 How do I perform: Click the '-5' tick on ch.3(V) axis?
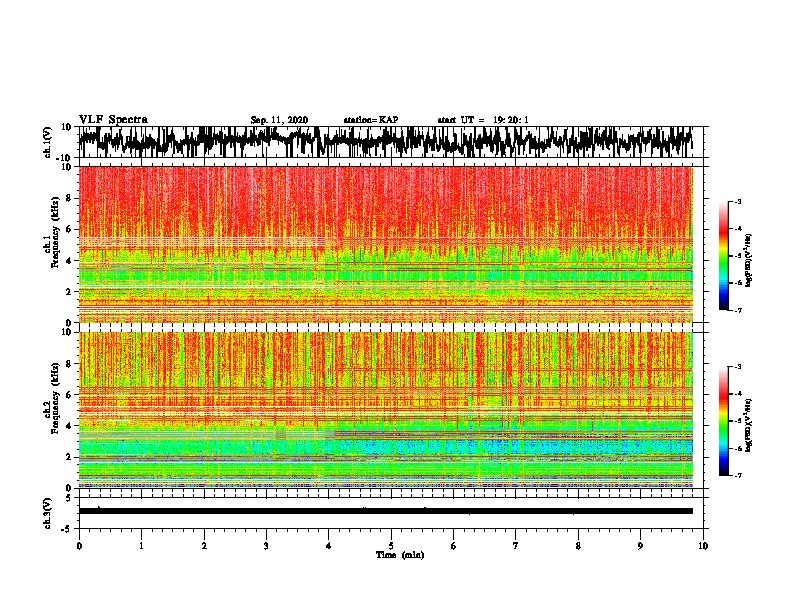pos(67,529)
